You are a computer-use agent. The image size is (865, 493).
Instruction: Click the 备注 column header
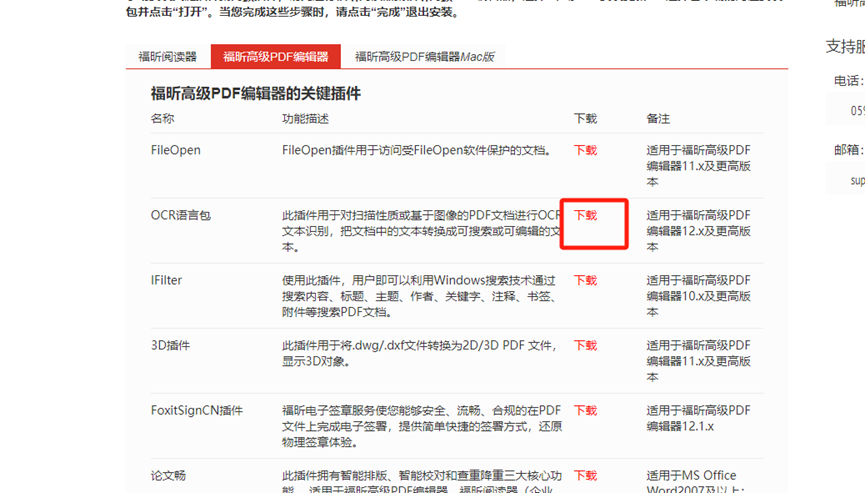coord(658,119)
